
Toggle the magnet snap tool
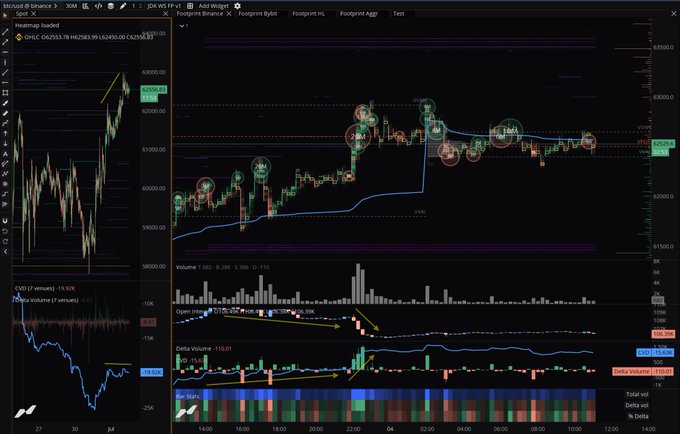click(5, 221)
